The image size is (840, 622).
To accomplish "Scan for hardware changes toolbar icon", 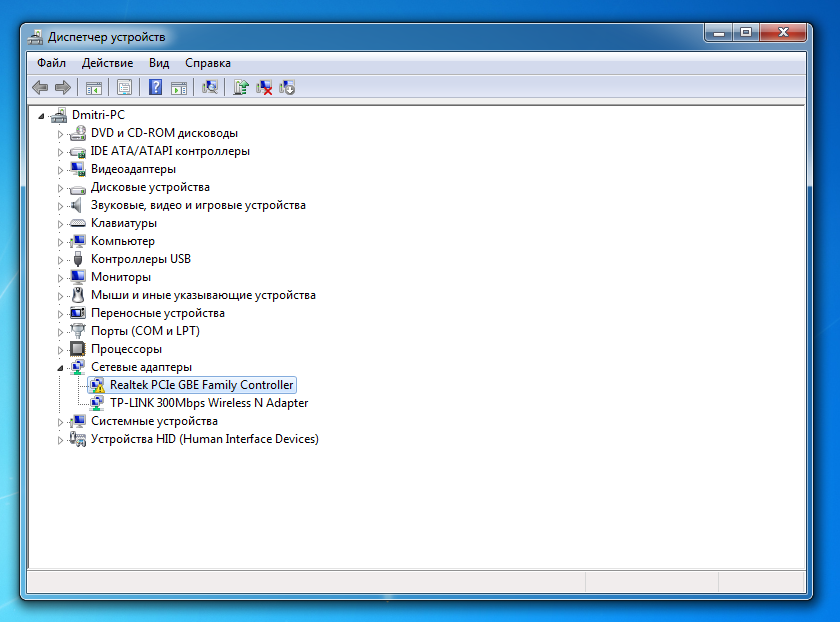I will click(209, 87).
